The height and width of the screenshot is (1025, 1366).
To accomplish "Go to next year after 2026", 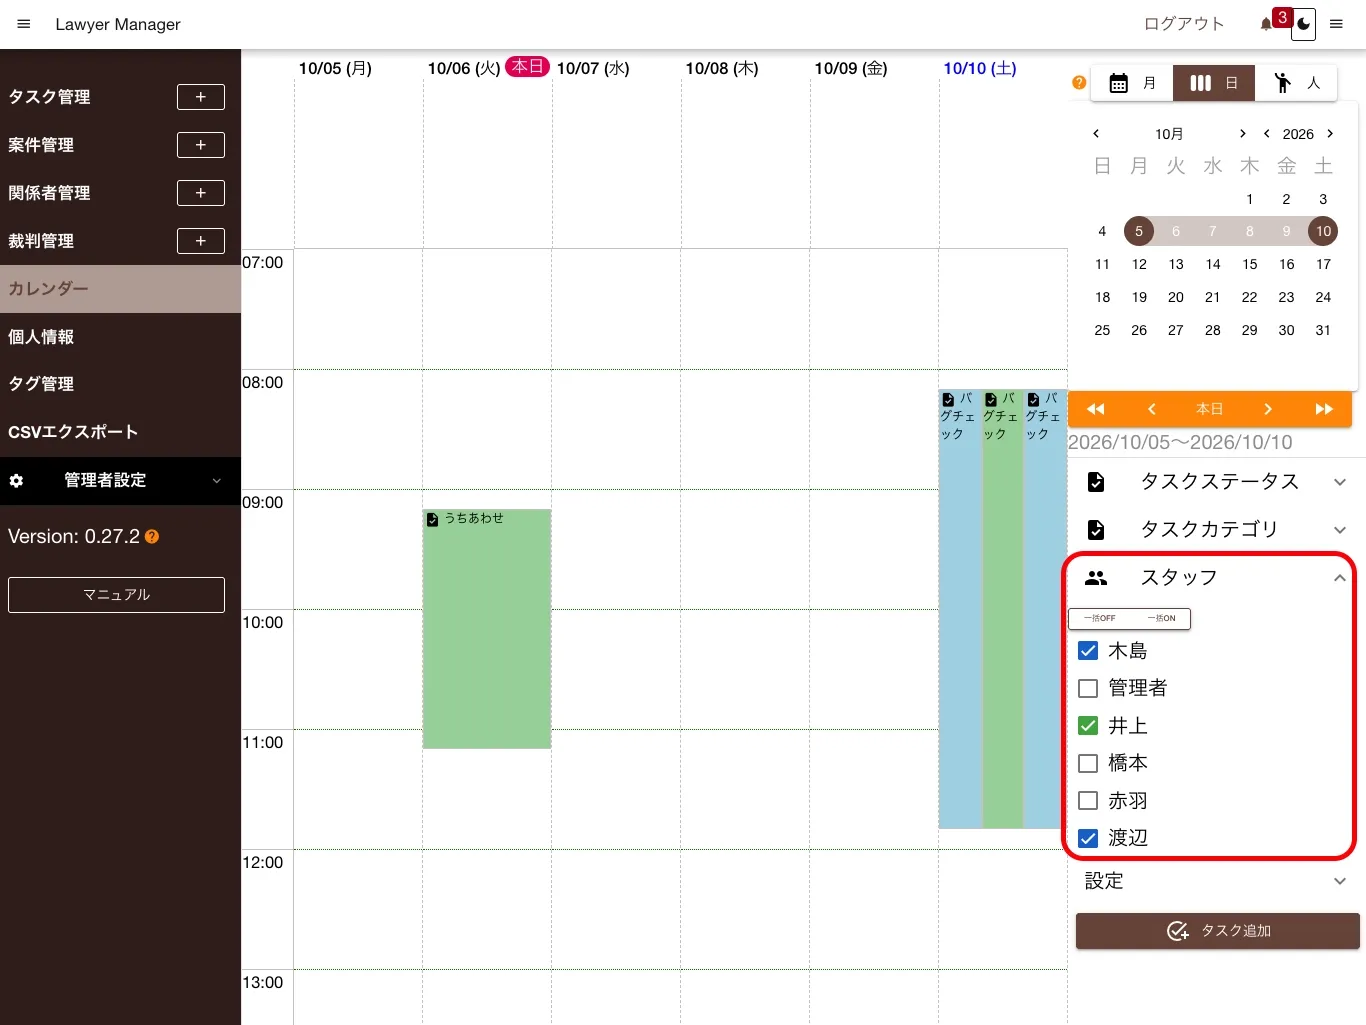I will pyautogui.click(x=1330, y=133).
